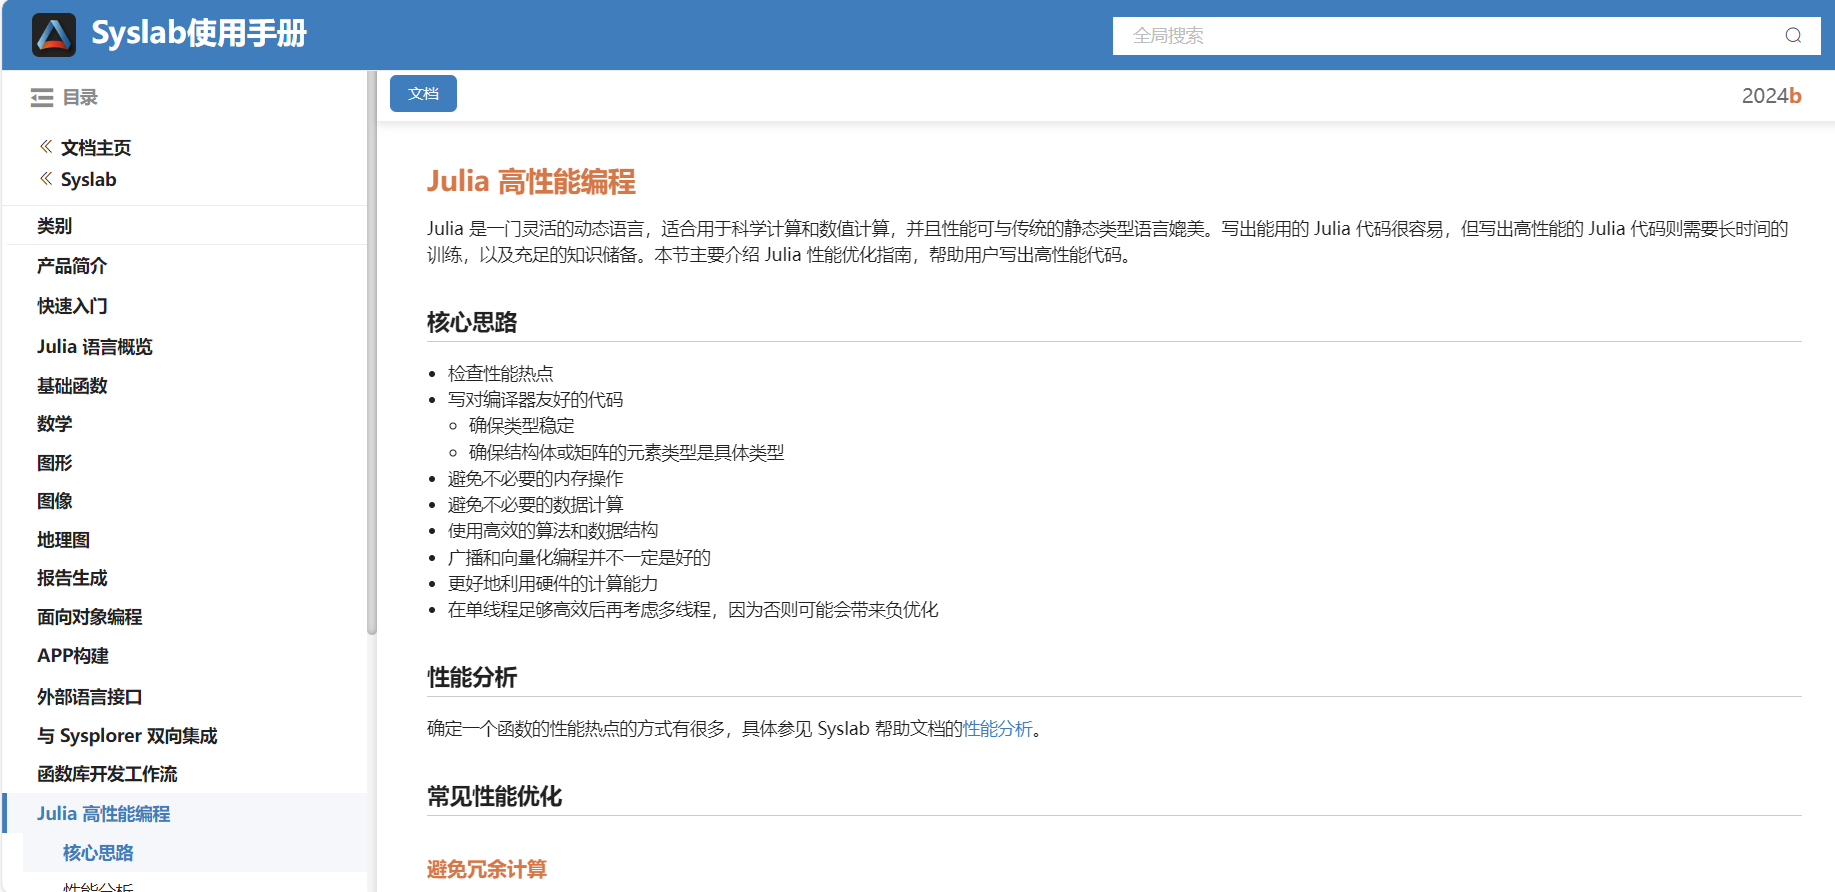The image size is (1835, 892).
Task: Jump to 核心思路 sidebar subsection
Action: pyautogui.click(x=98, y=853)
